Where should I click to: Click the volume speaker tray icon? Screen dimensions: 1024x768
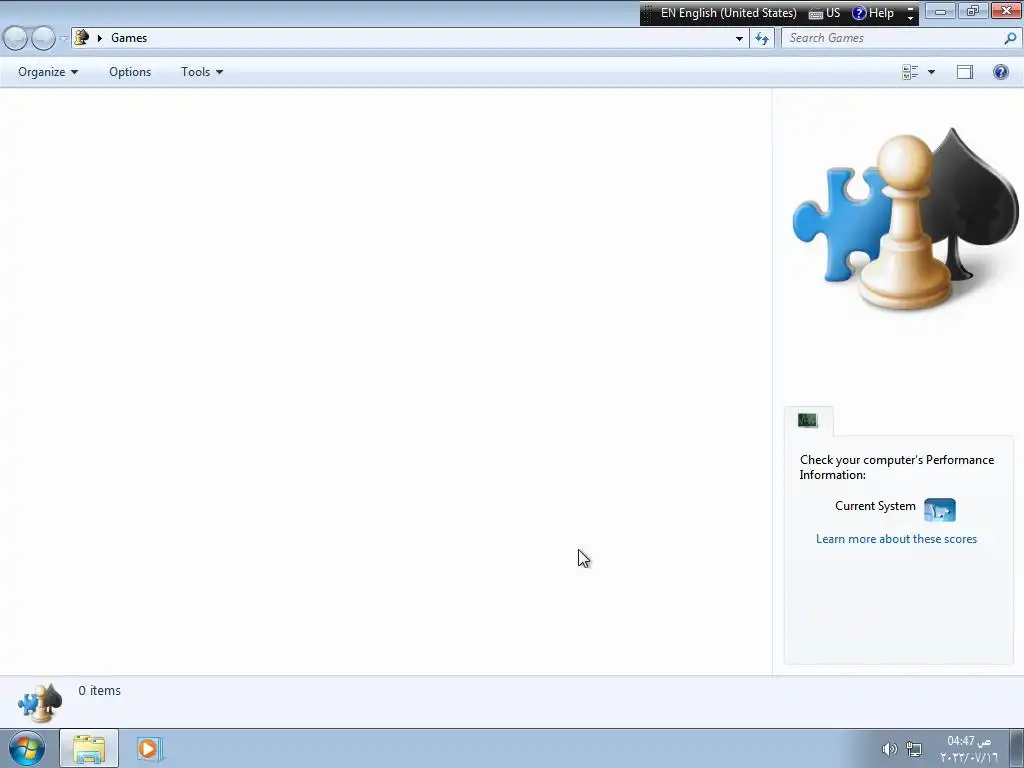889,749
